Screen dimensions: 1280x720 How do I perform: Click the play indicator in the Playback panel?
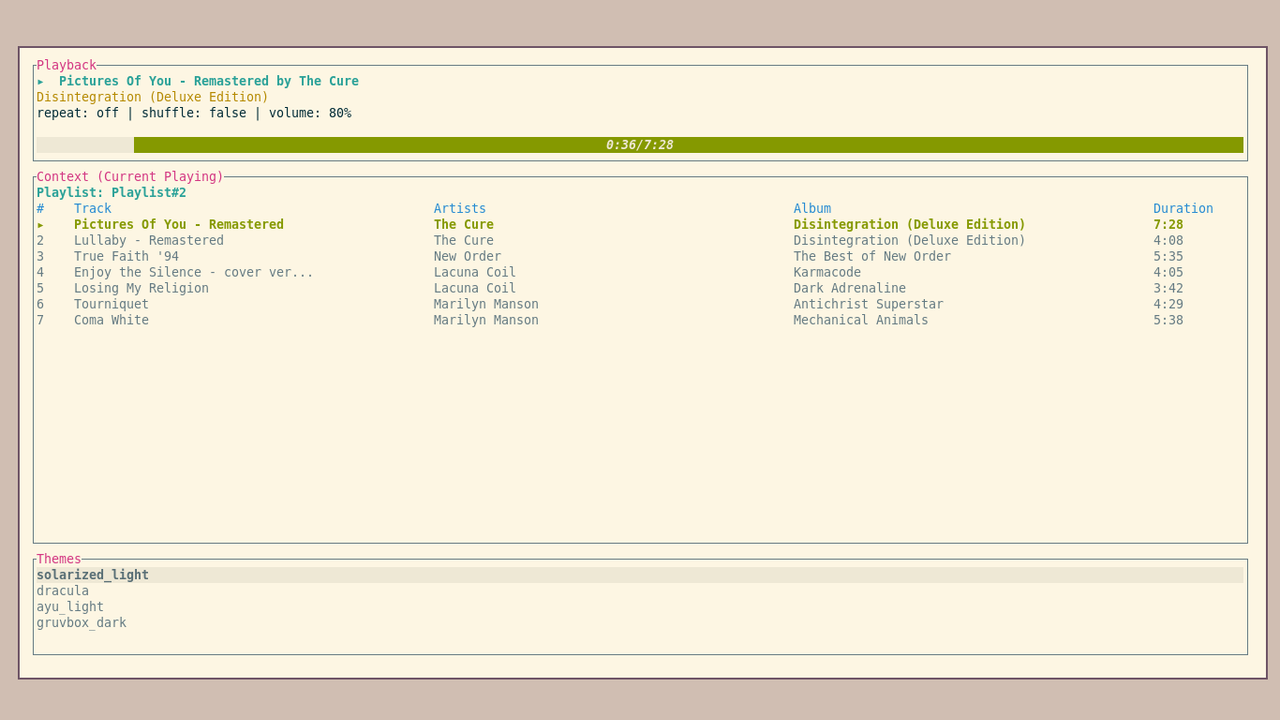pos(41,81)
